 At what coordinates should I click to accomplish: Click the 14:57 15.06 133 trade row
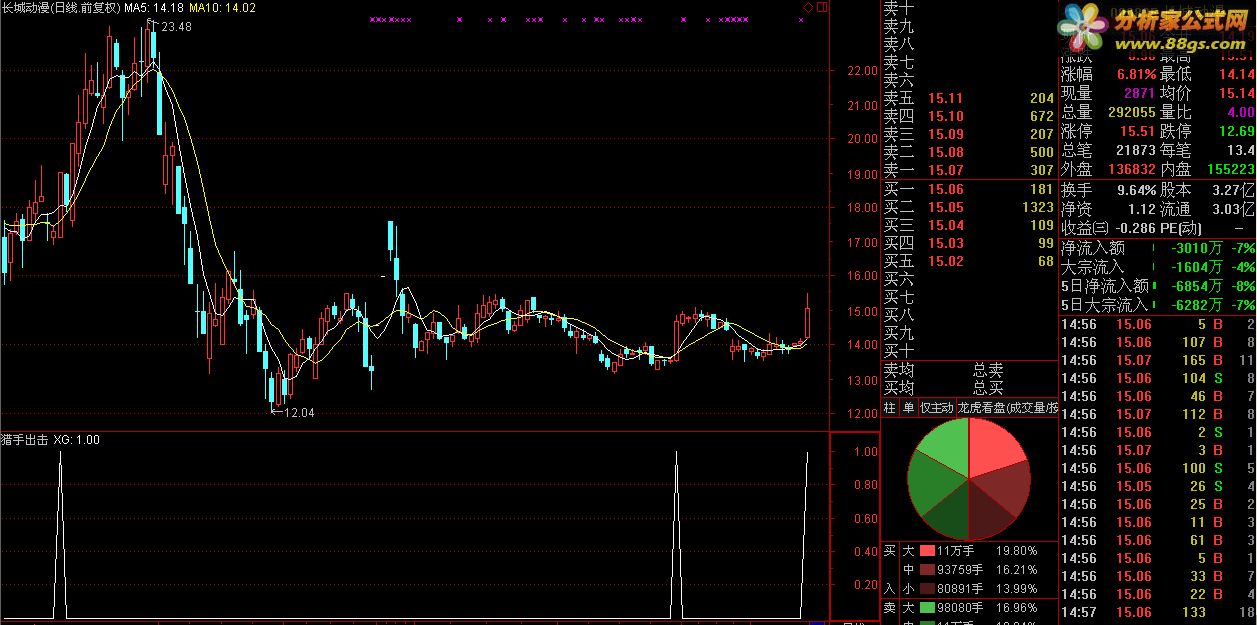tap(1158, 612)
